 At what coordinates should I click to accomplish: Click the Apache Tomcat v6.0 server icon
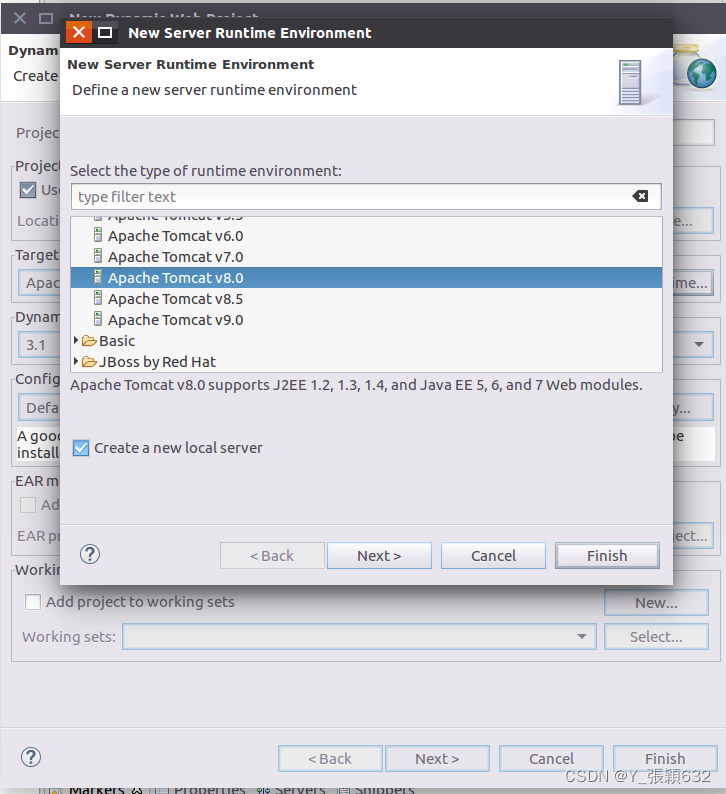pyautogui.click(x=98, y=235)
